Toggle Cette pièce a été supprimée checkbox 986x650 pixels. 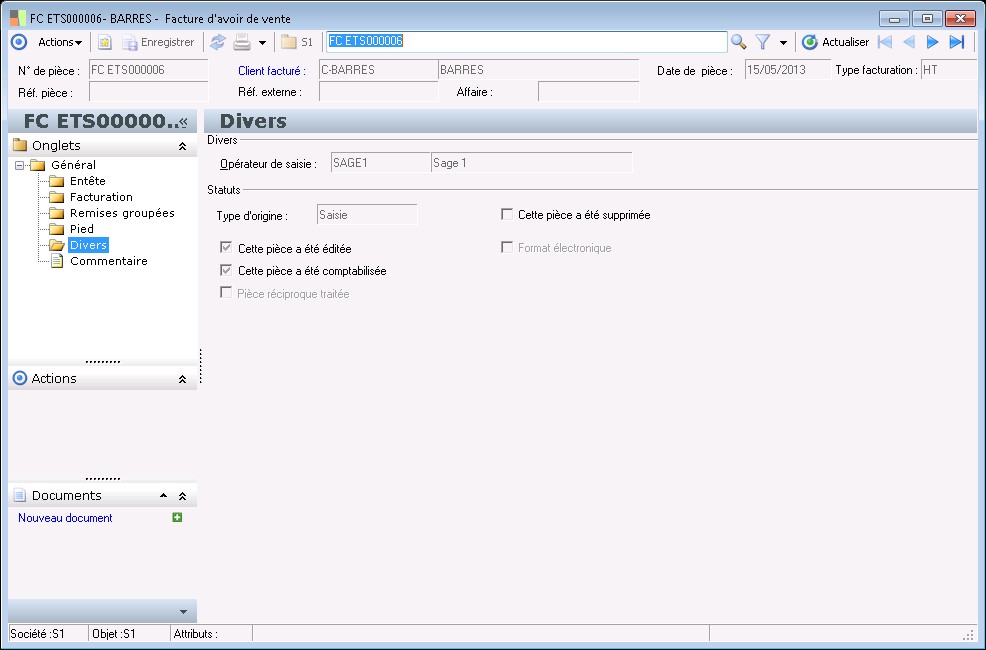507,214
